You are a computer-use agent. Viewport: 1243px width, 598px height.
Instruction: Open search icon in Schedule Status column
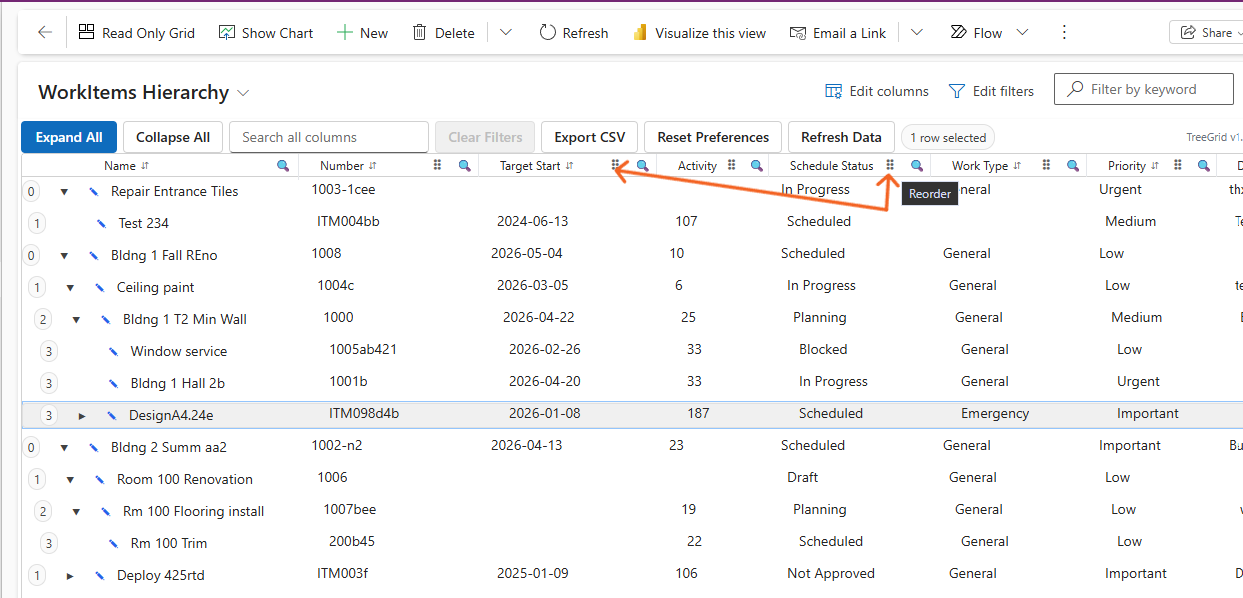917,166
